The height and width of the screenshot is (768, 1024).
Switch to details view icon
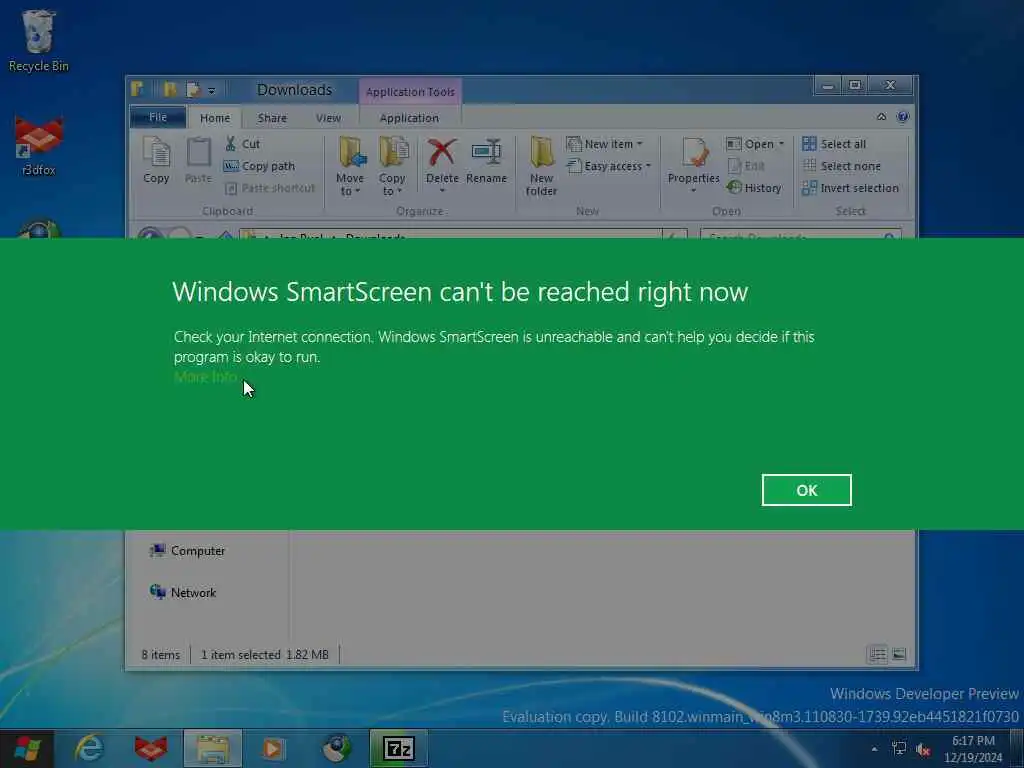tap(877, 654)
